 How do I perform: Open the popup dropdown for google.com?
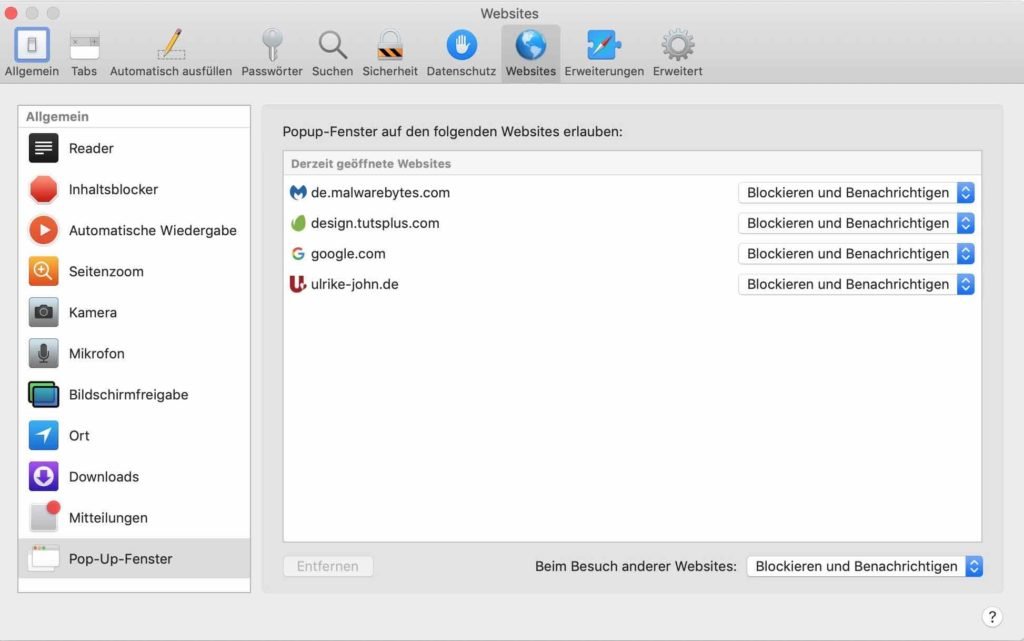855,253
